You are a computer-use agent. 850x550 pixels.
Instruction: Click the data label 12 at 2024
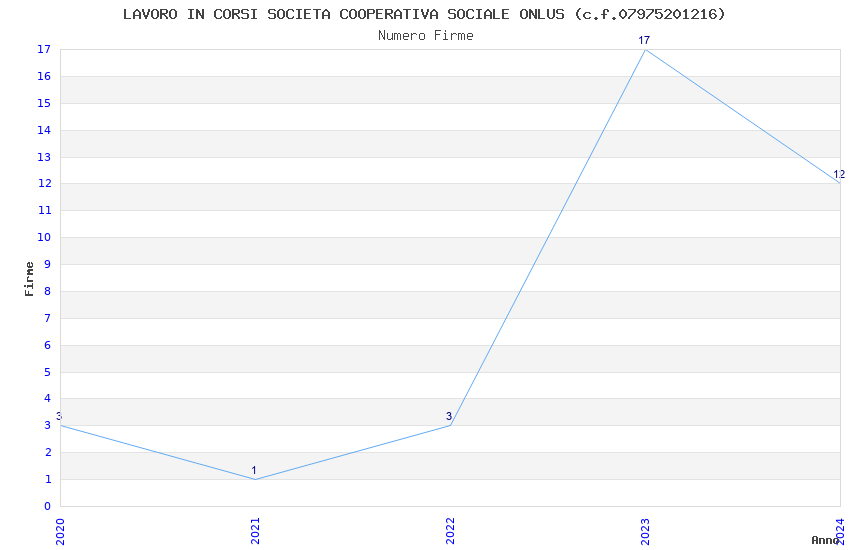coord(839,174)
